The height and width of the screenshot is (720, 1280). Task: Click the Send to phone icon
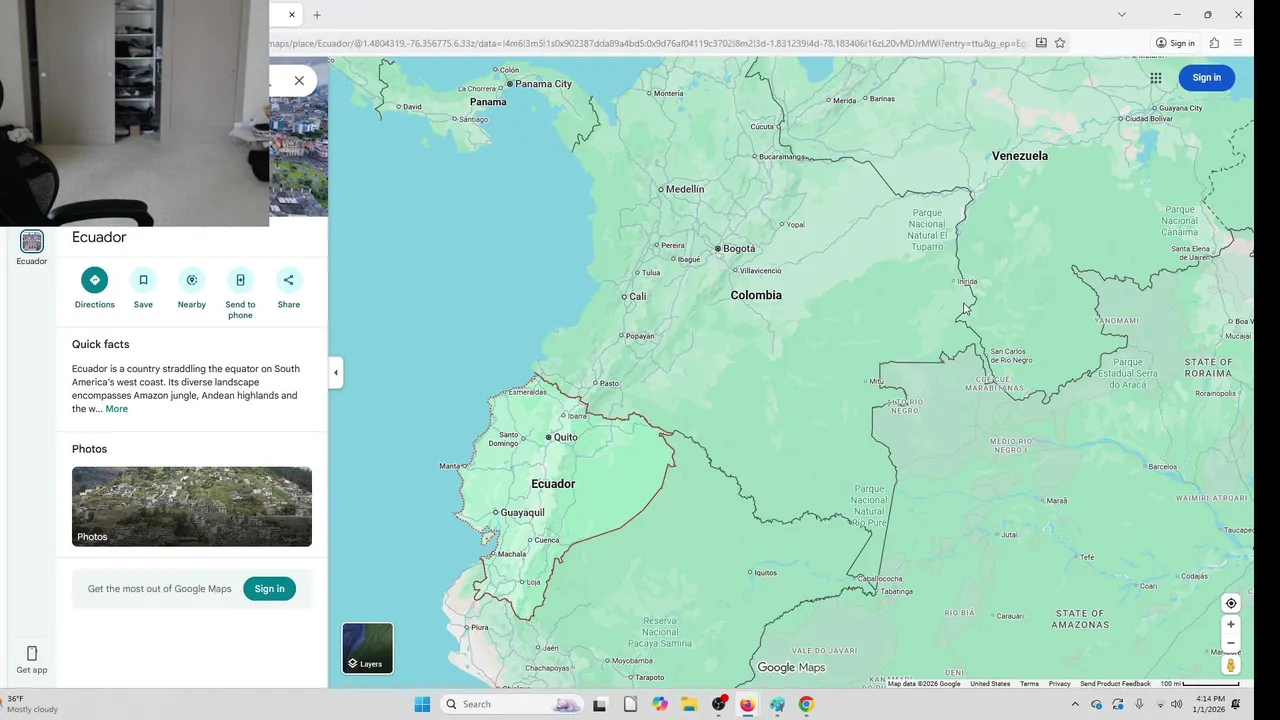click(240, 280)
